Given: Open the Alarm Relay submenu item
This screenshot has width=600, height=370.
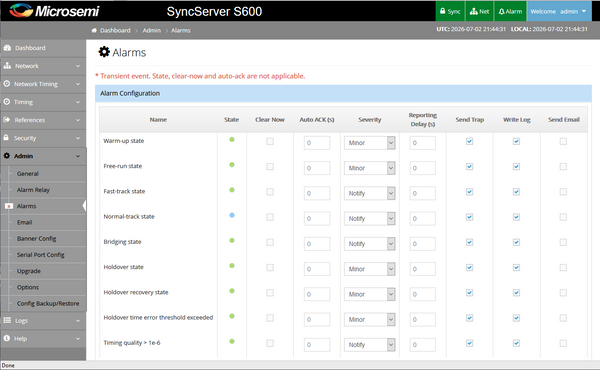Looking at the screenshot, I should [33, 190].
